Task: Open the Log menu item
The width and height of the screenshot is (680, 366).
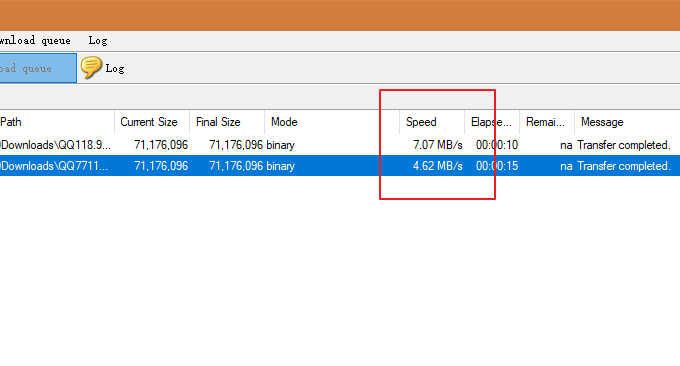Action: (98, 41)
